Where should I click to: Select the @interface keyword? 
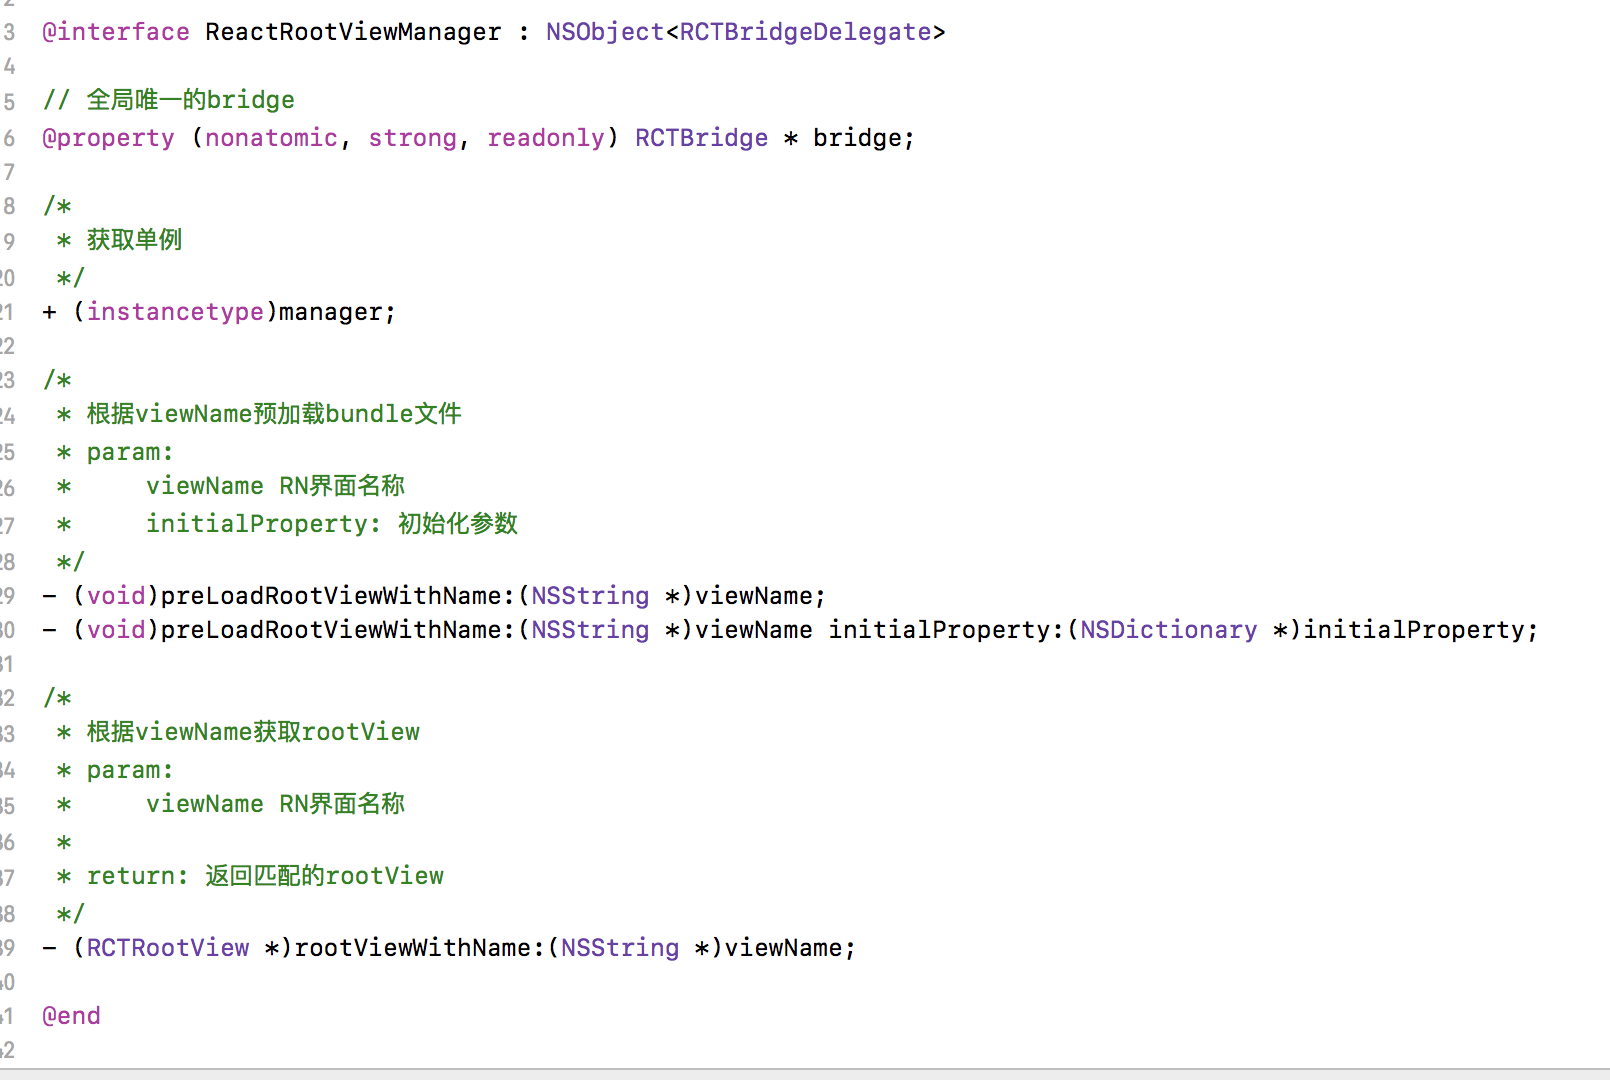(x=116, y=32)
